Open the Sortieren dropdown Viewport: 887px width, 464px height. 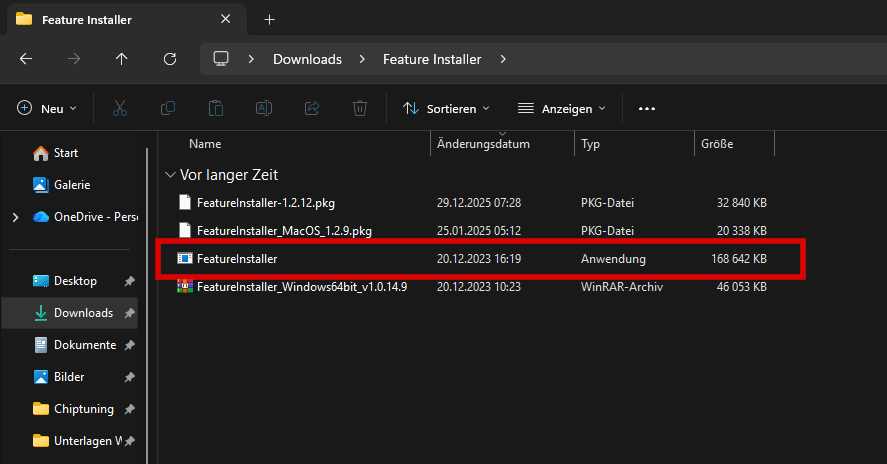(x=446, y=108)
